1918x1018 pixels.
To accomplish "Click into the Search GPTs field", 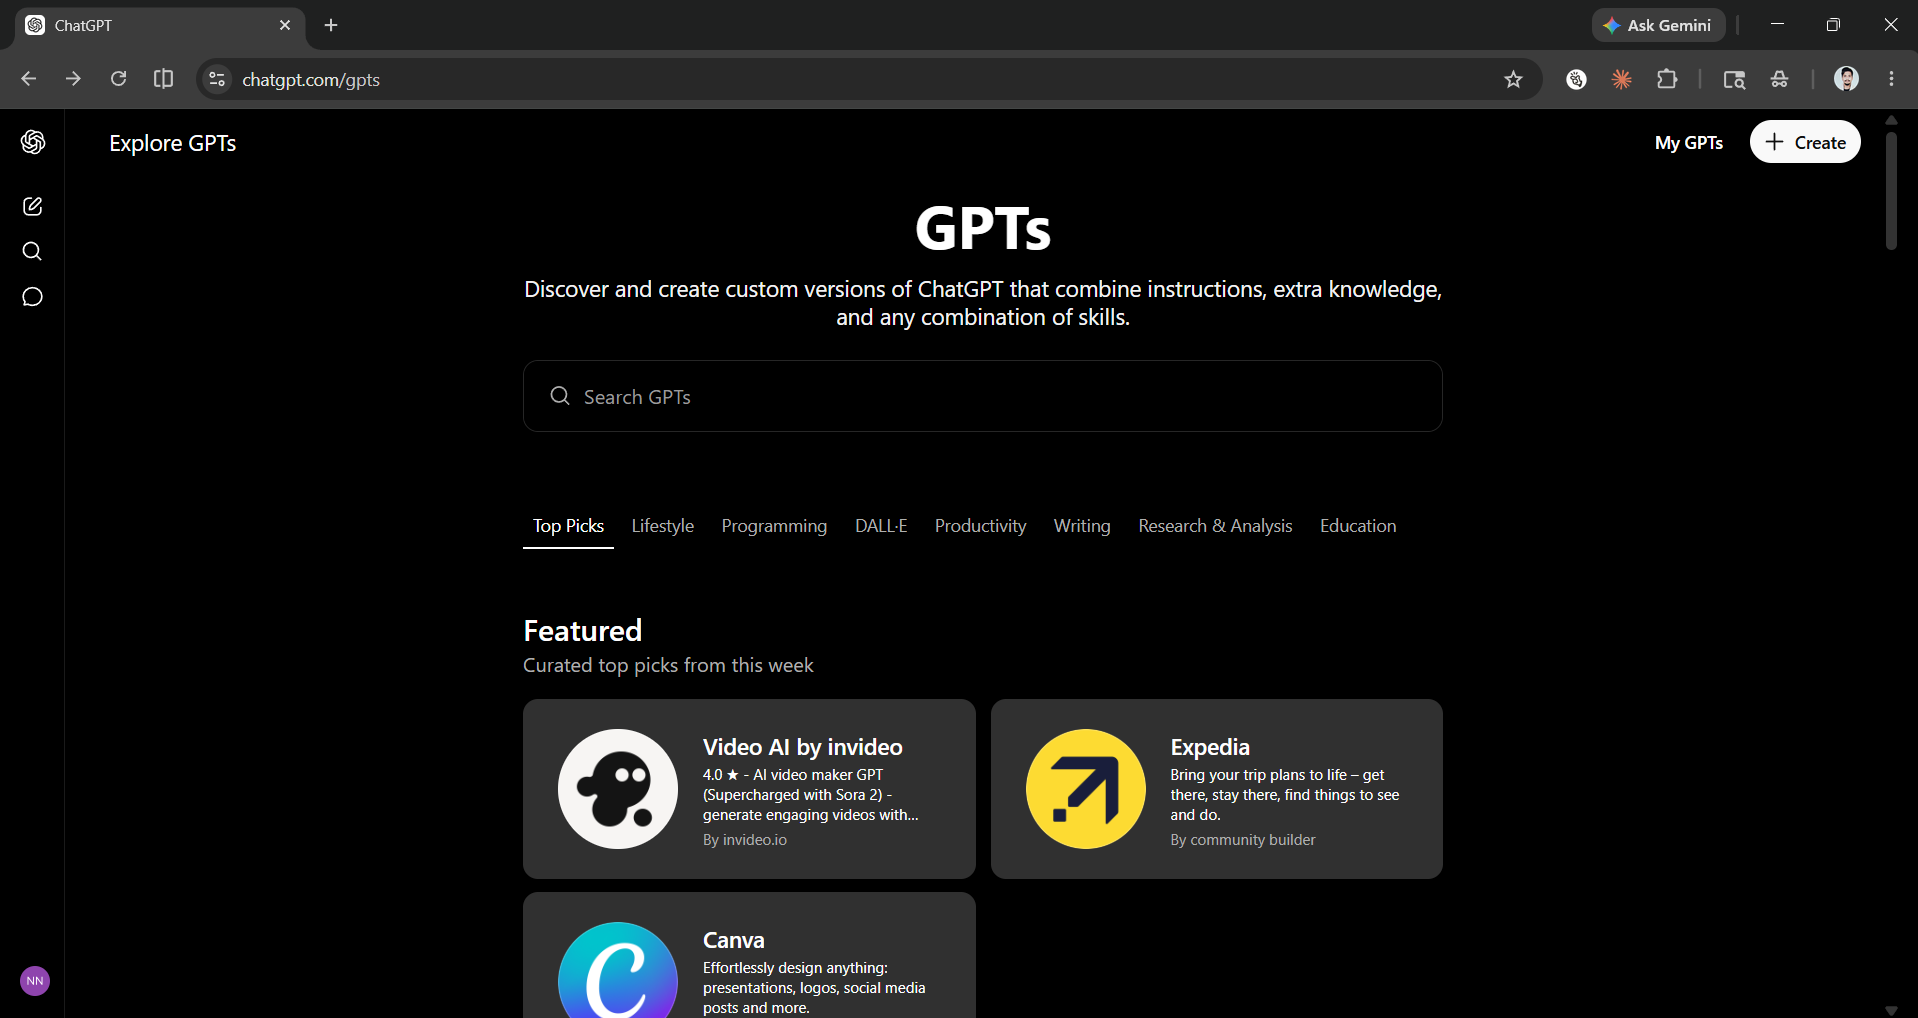I will 983,396.
